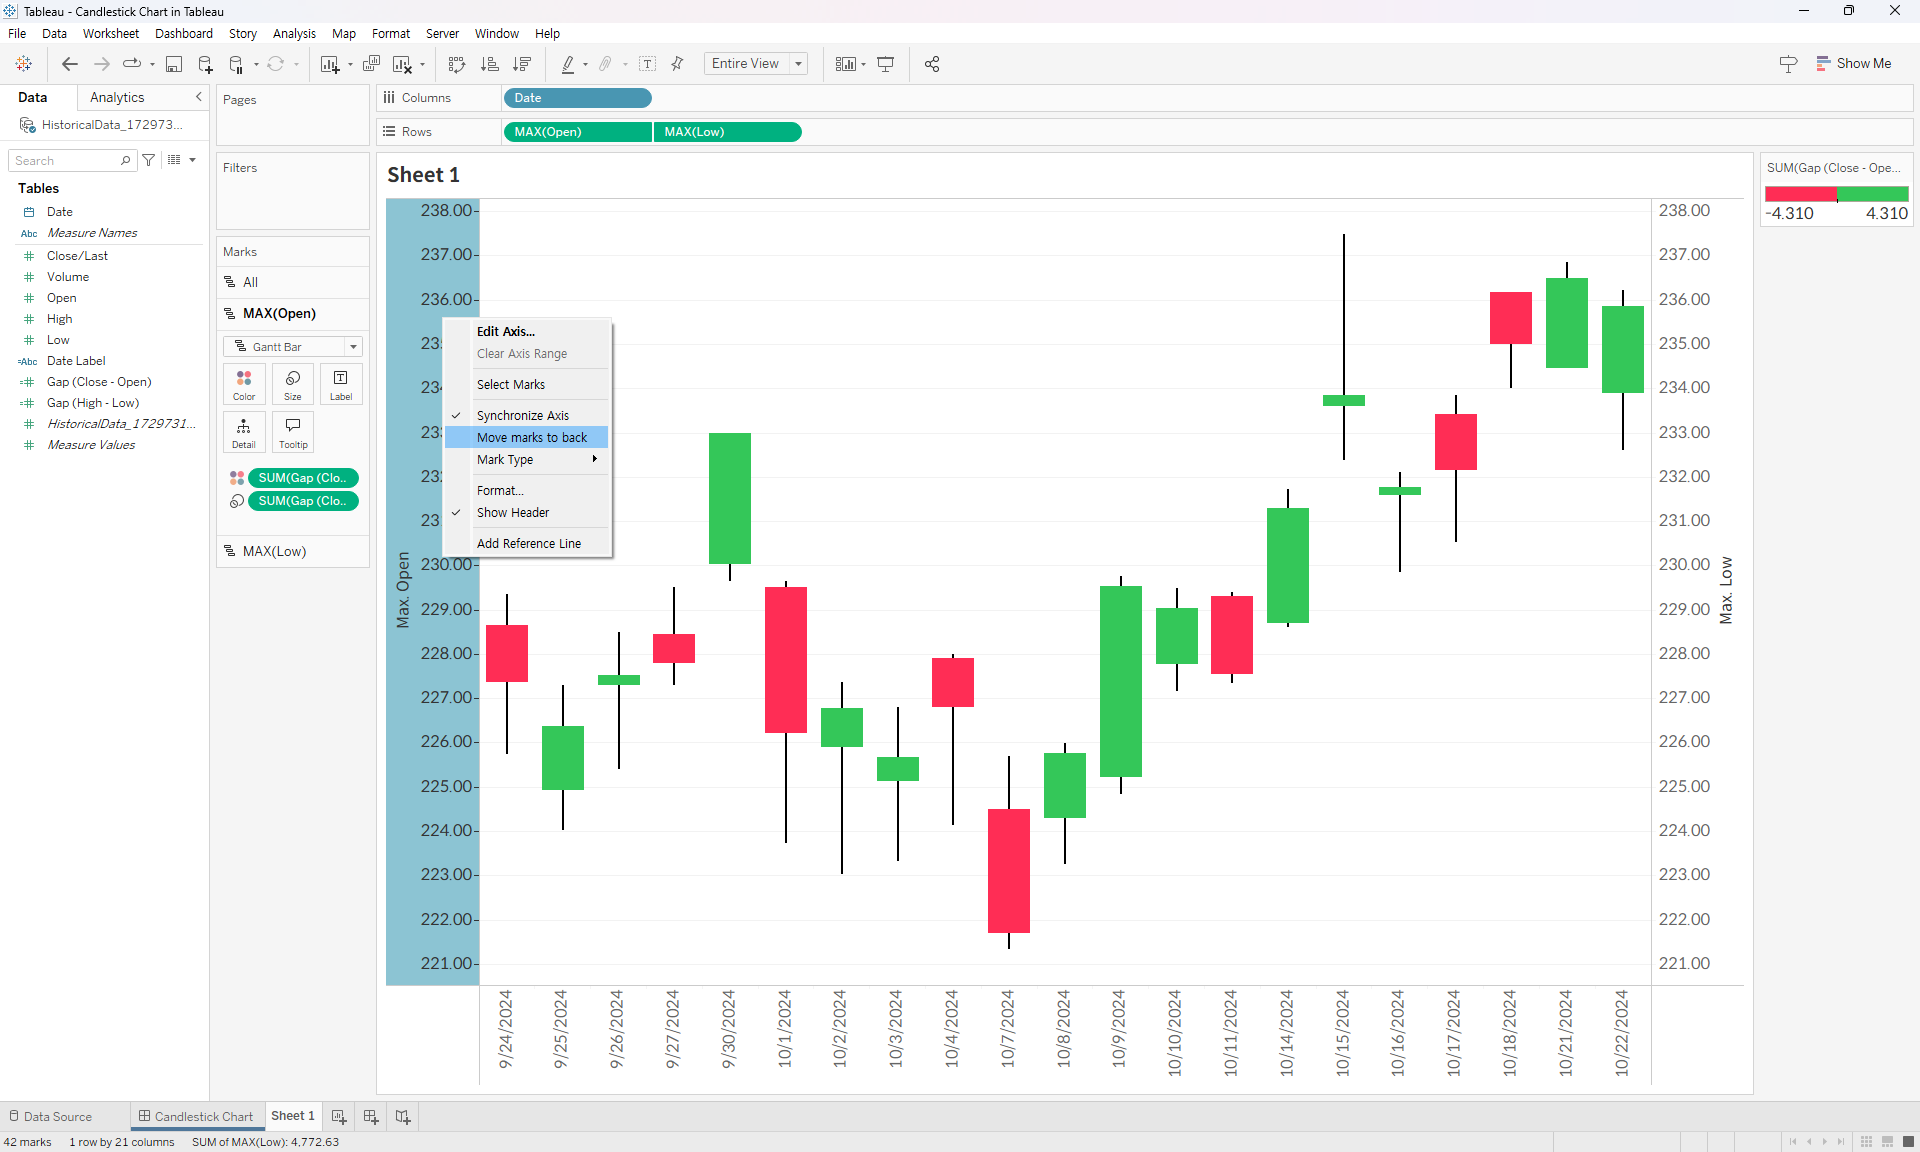Image resolution: width=1920 pixels, height=1152 pixels.
Task: Click the red-green color legend bar
Action: (1836, 194)
